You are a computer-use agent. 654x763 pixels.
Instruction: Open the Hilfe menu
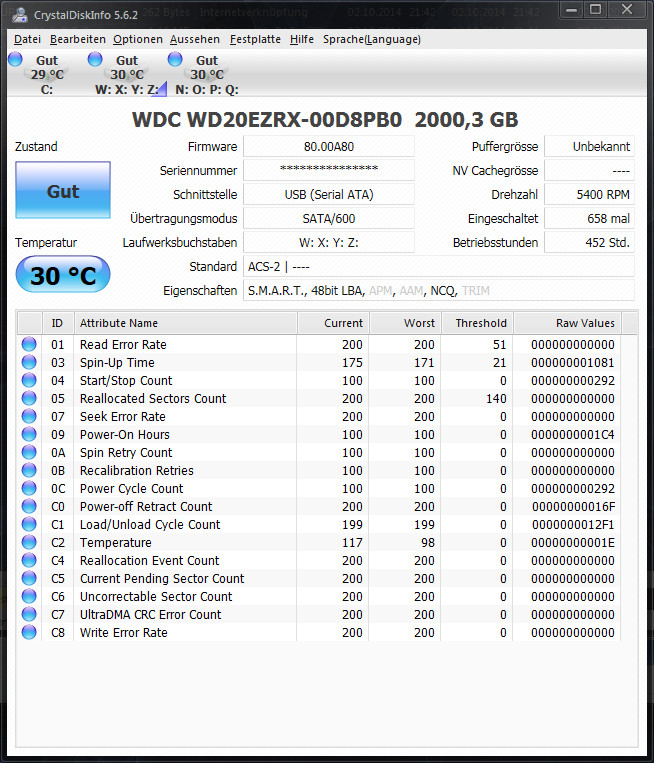pyautogui.click(x=302, y=39)
